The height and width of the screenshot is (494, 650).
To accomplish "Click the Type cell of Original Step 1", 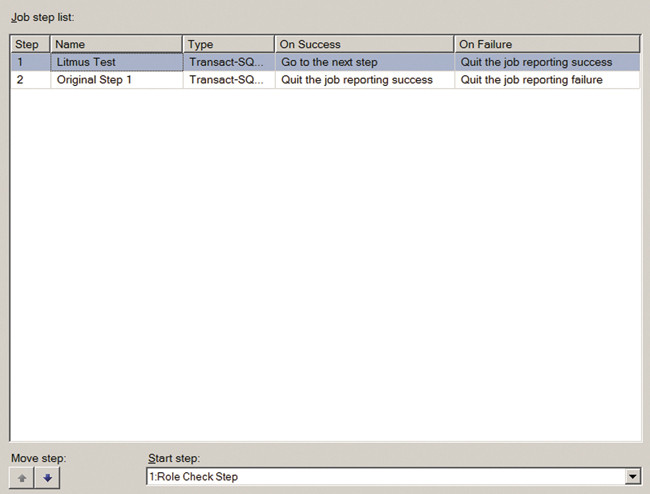I will [228, 80].
